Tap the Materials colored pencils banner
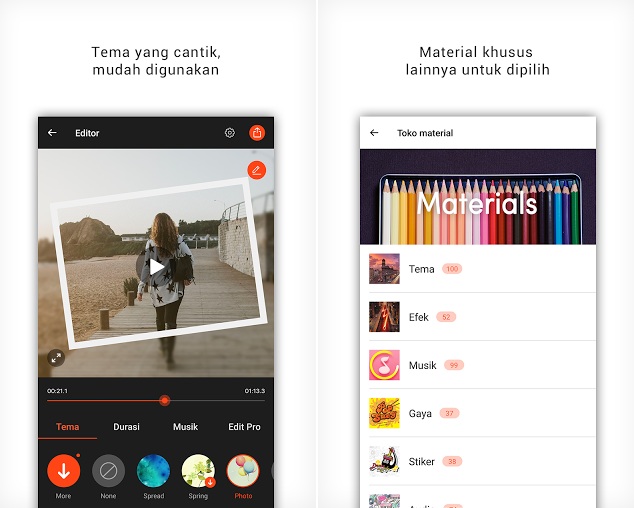The image size is (634, 508). click(478, 197)
